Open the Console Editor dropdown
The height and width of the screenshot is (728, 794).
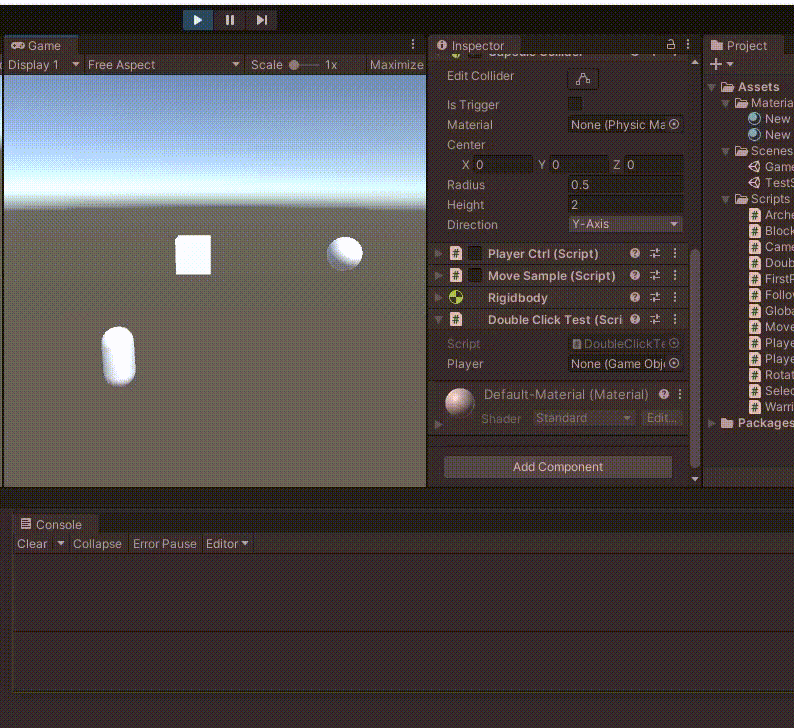tap(227, 544)
